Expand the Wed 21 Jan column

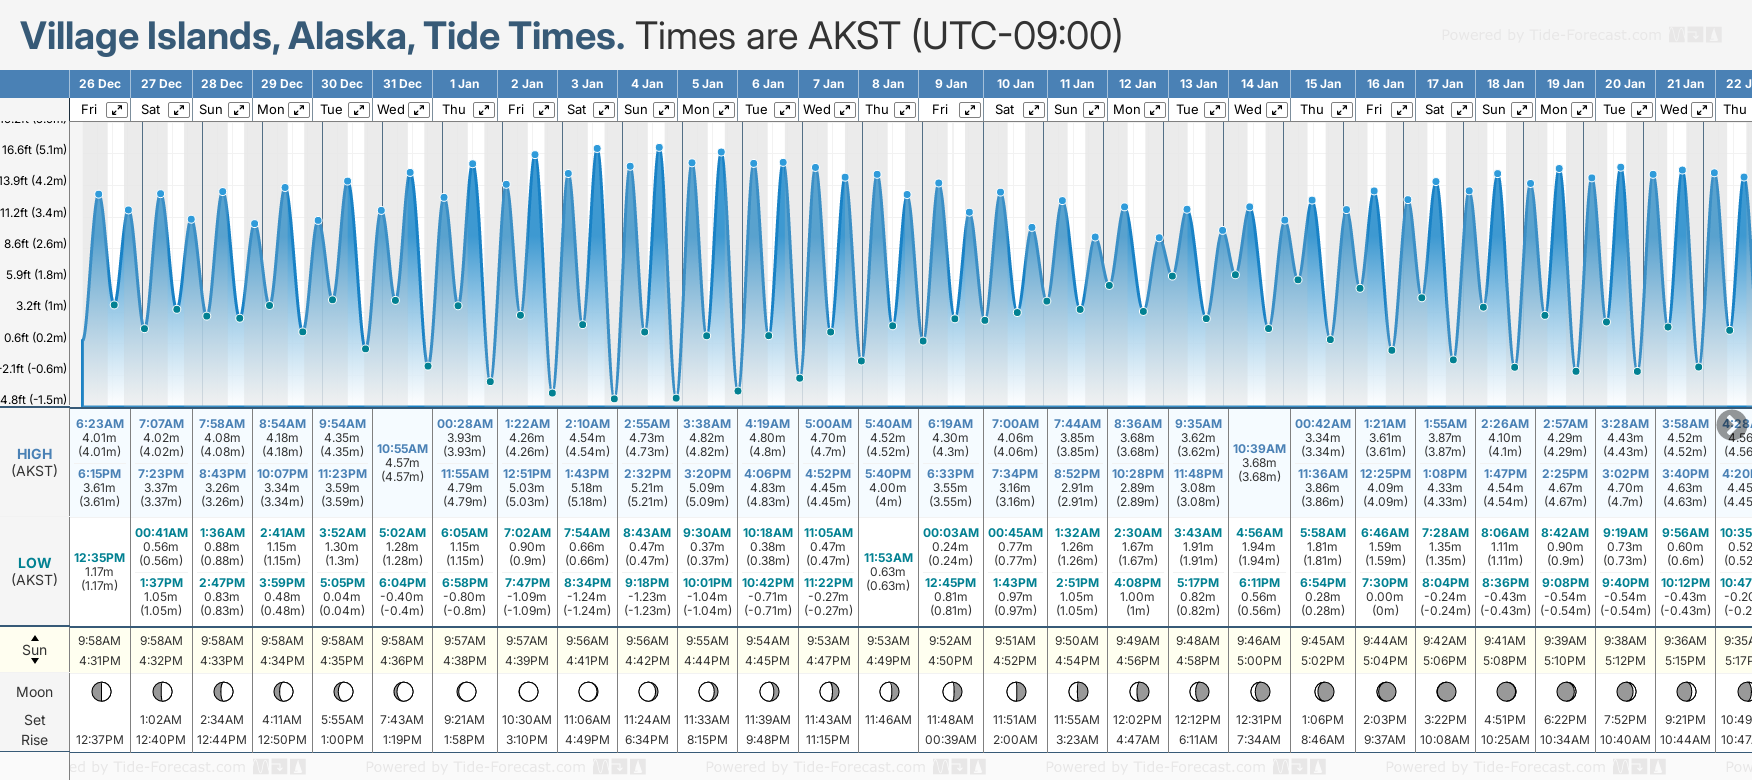pos(1701,110)
